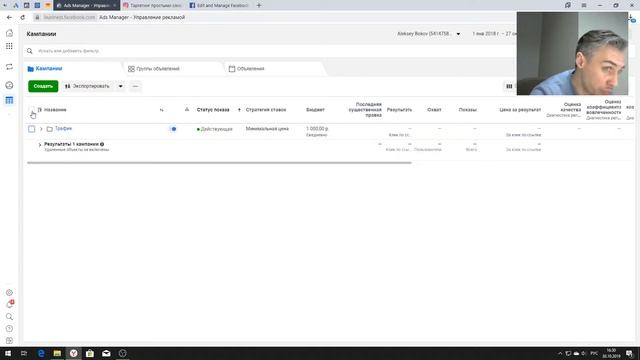Click the search magnifier in left sidebar
640x360 pixels.
pyautogui.click(x=9, y=317)
